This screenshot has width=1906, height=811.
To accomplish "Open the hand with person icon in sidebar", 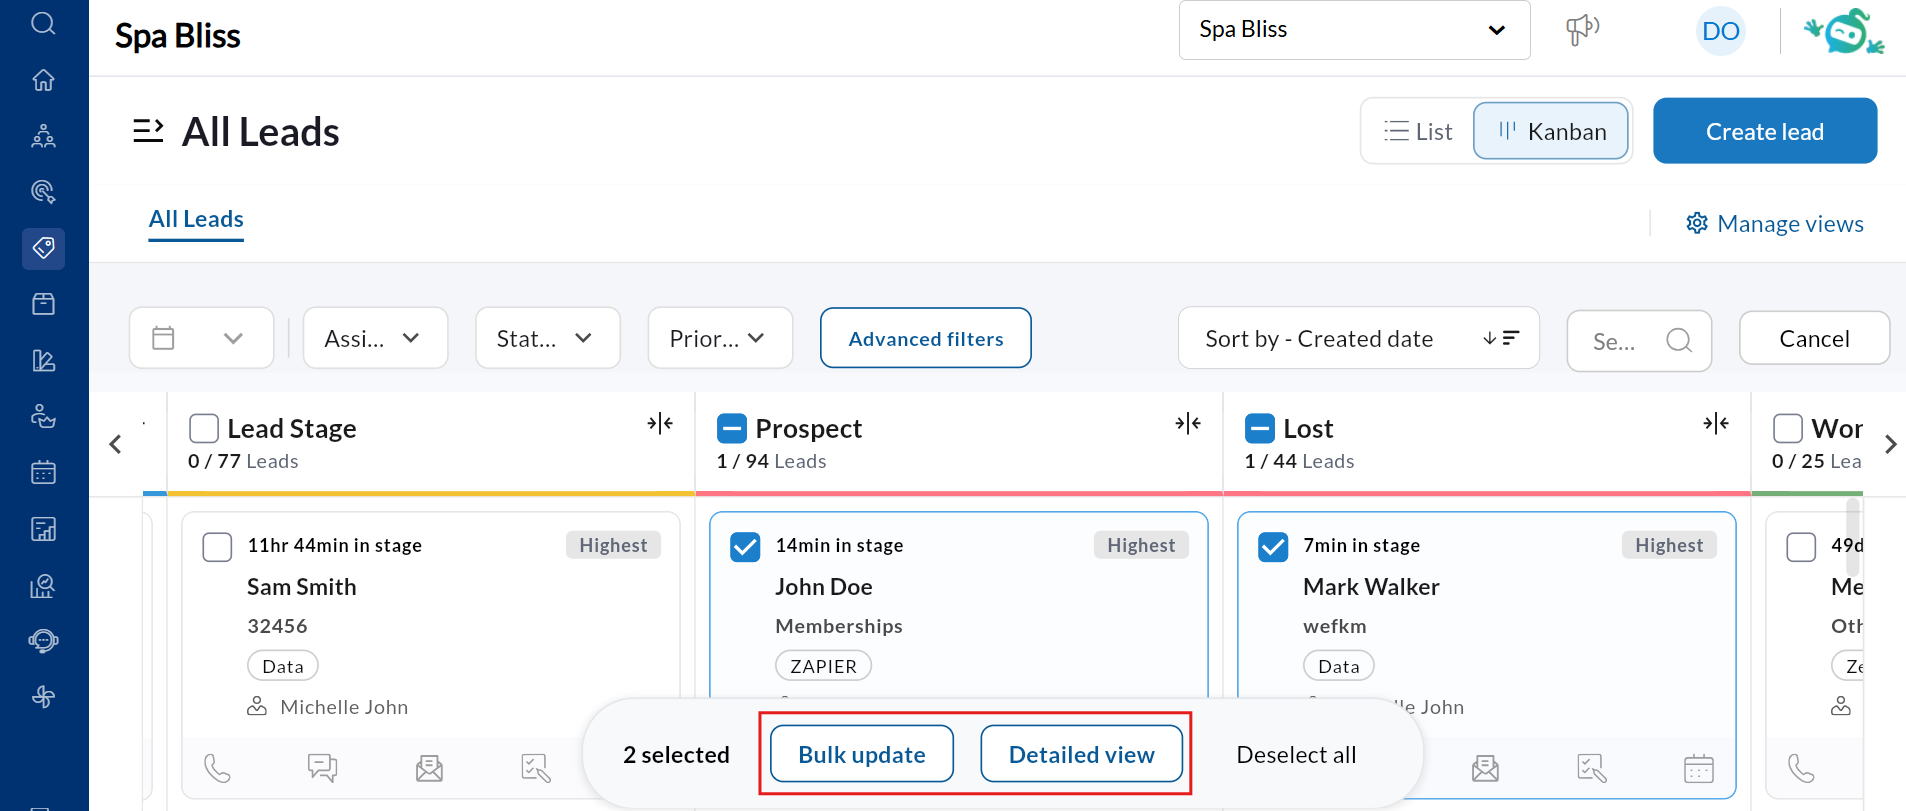I will [x=43, y=416].
